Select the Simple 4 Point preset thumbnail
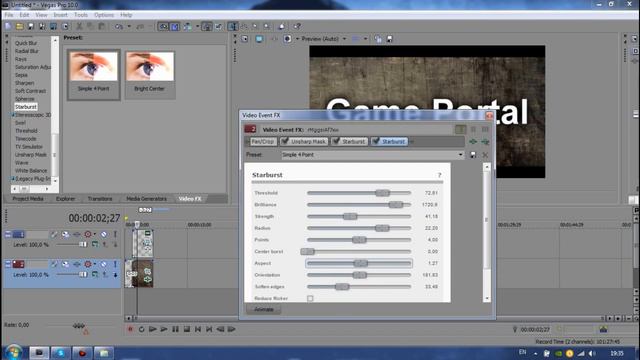 click(93, 74)
